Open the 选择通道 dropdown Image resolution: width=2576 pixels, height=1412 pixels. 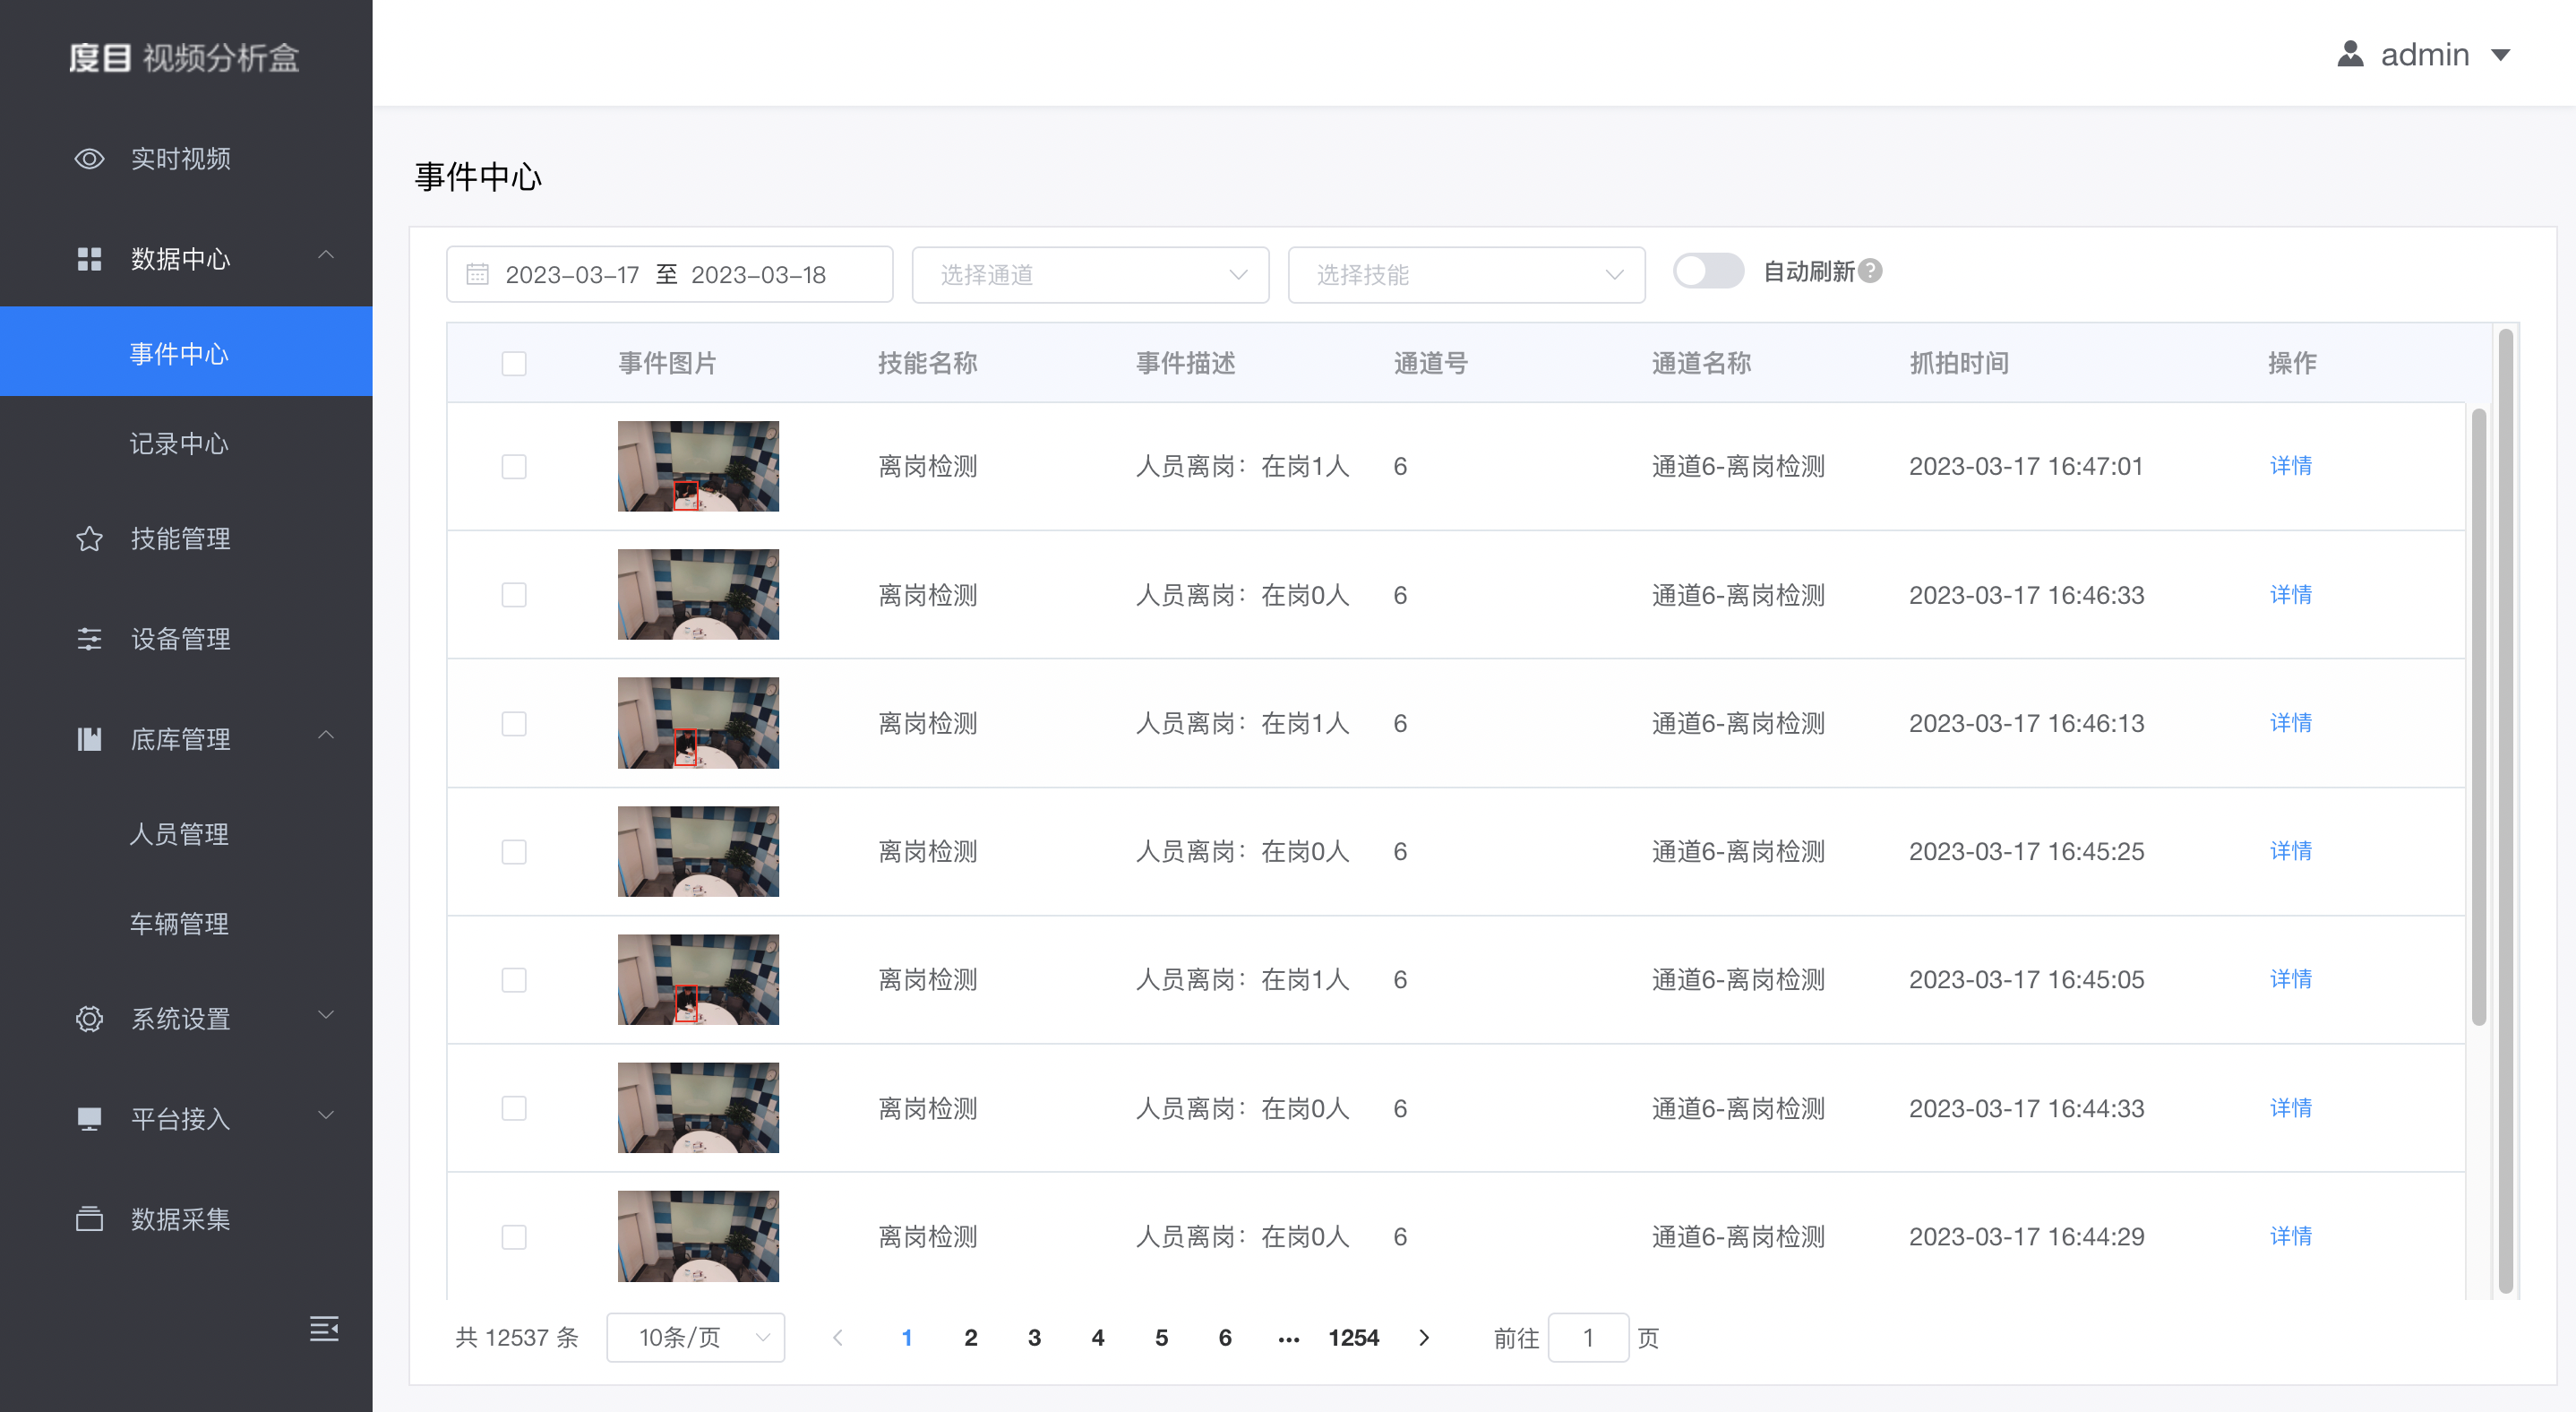pos(1090,274)
